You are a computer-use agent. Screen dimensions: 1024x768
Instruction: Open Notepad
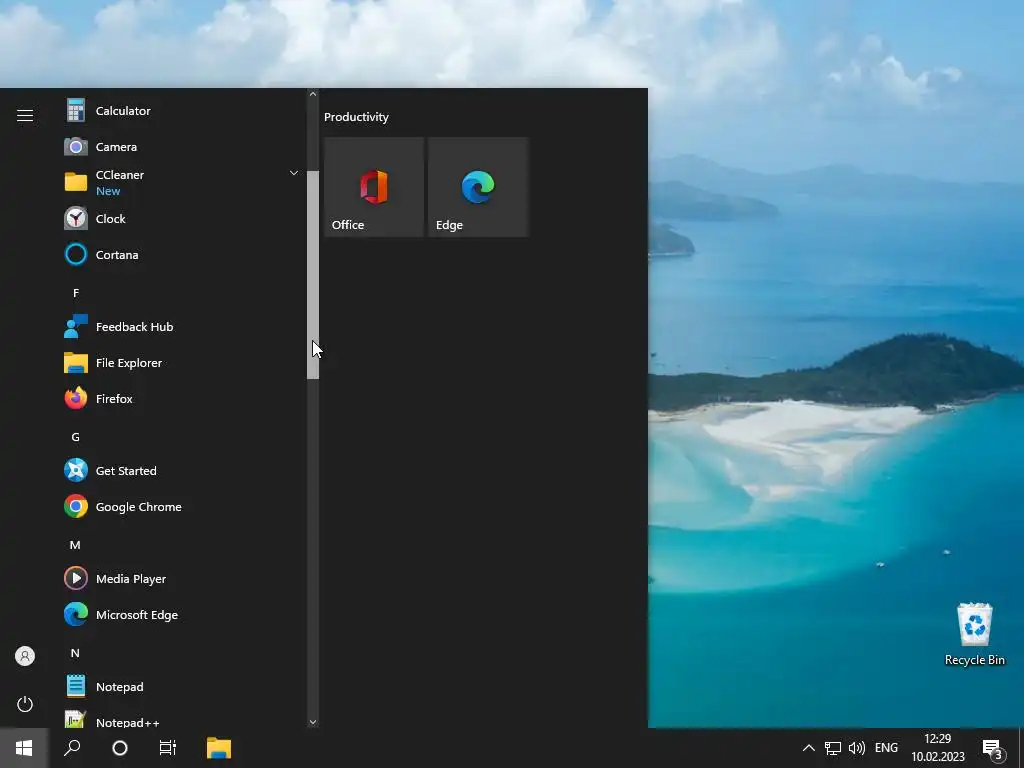pyautogui.click(x=181, y=687)
